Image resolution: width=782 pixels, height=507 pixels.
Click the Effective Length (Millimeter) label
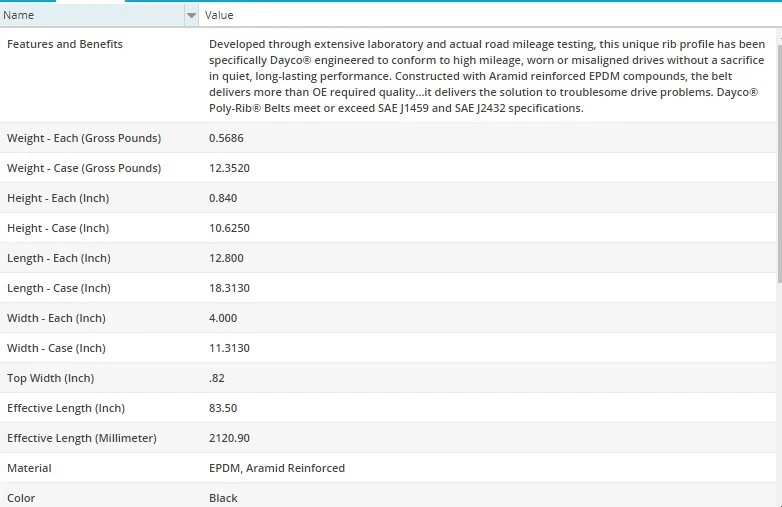point(82,438)
